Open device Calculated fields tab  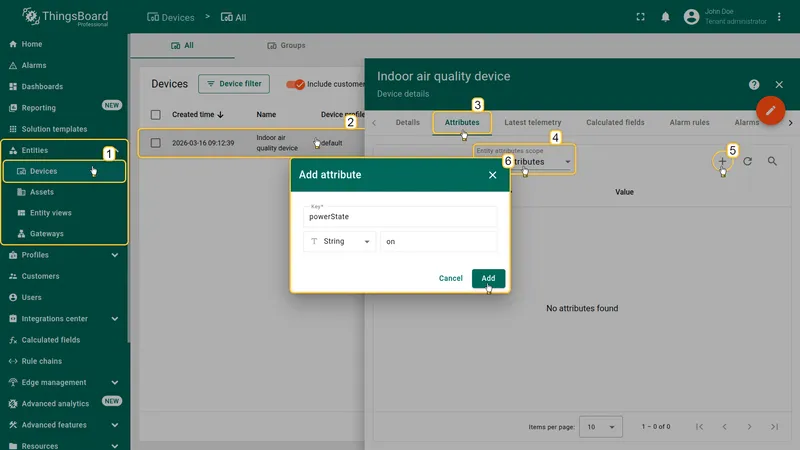coord(615,122)
